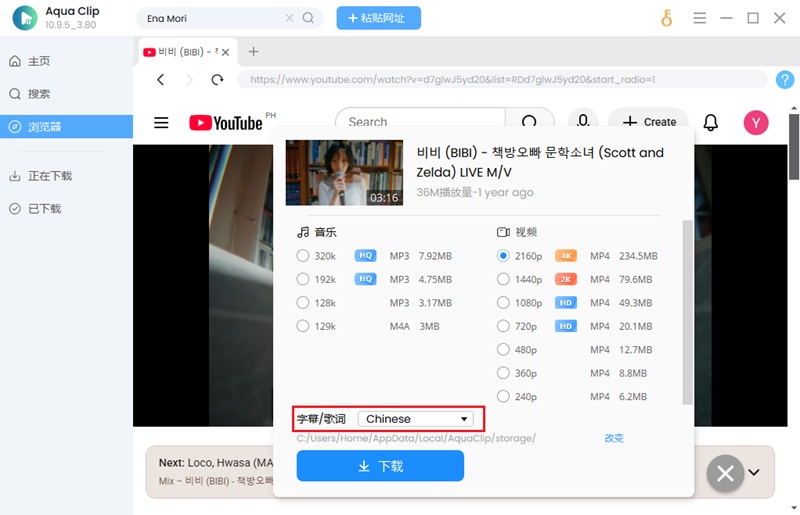Open the YouTube guide menu

(x=161, y=122)
